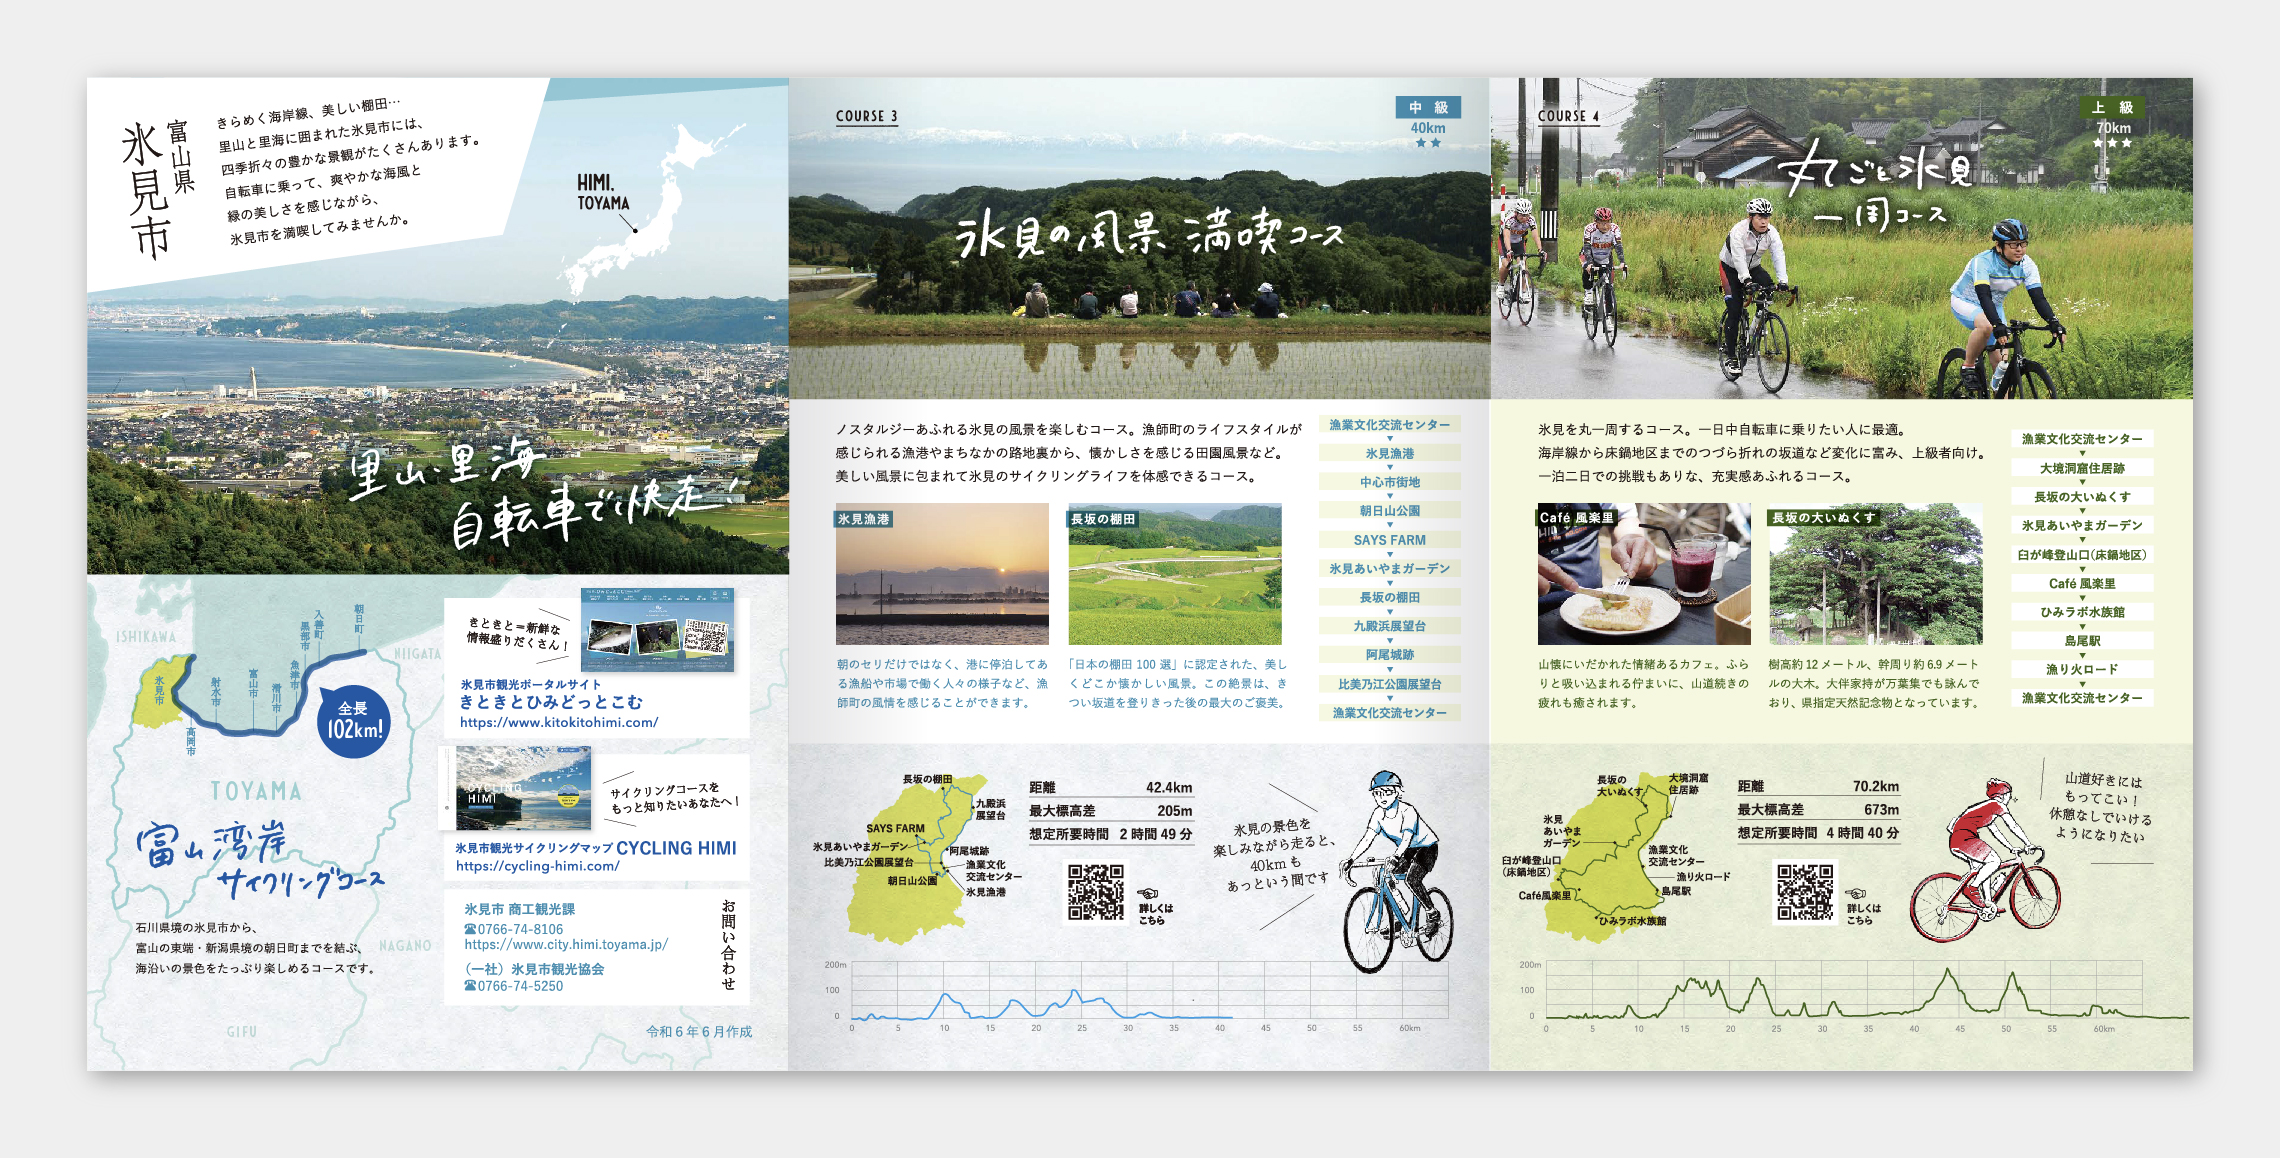
Task: Click pointing-hand icon beside Course 3 QR code
Action: (x=1149, y=893)
